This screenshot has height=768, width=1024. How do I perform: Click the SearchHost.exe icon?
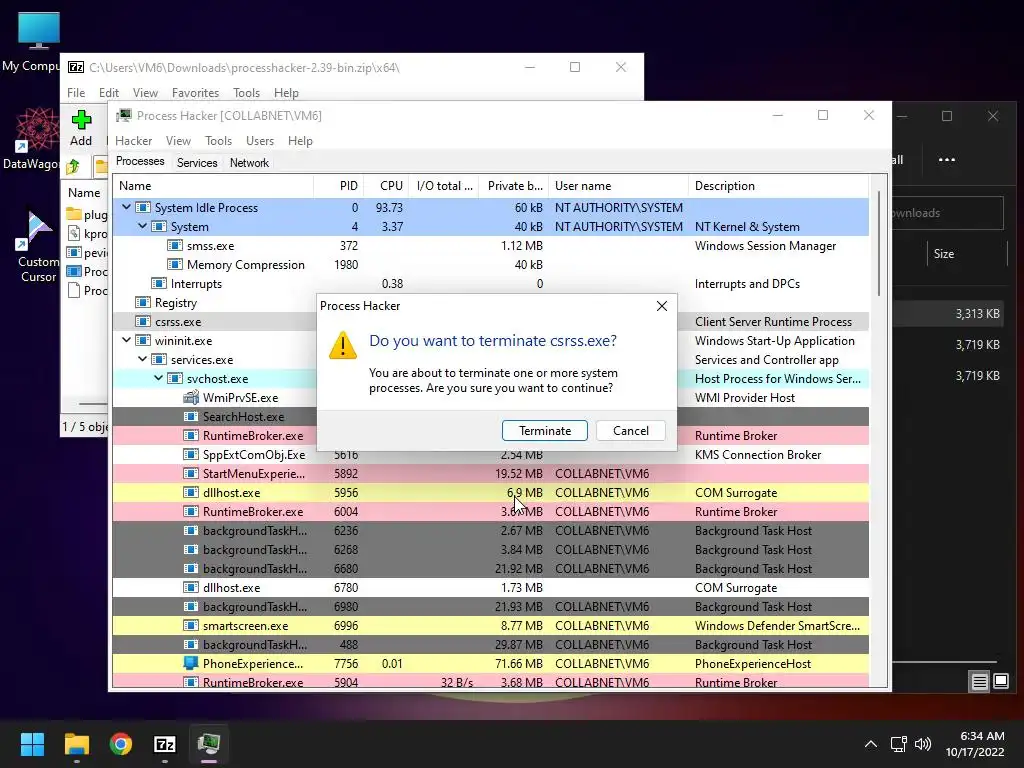(191, 417)
